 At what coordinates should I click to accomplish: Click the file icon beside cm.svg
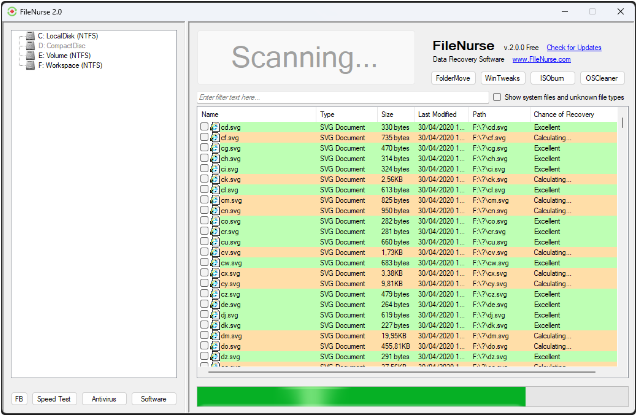tap(215, 200)
